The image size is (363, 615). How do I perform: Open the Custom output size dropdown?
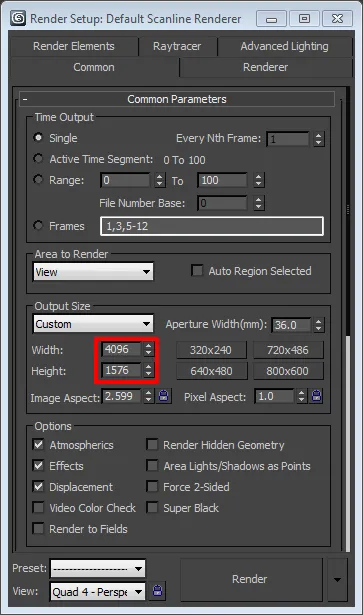coord(93,324)
